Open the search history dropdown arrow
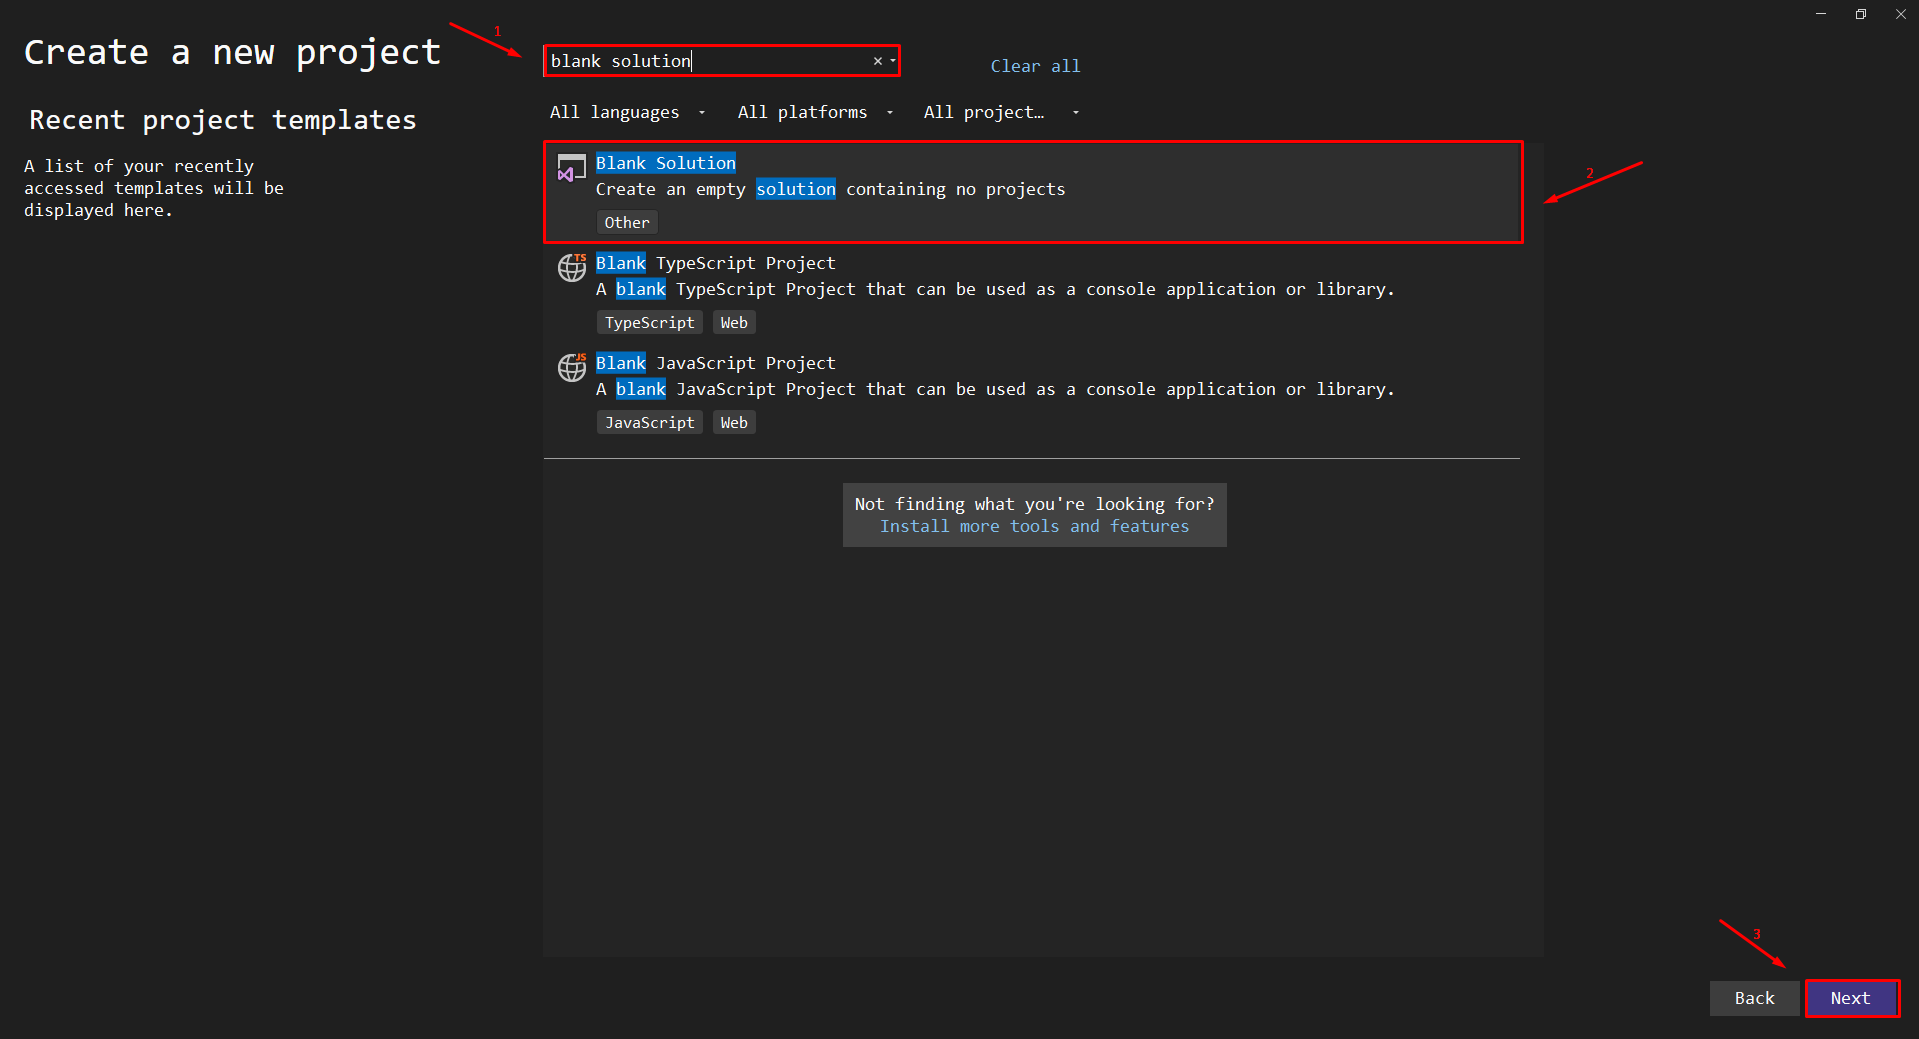 893,61
